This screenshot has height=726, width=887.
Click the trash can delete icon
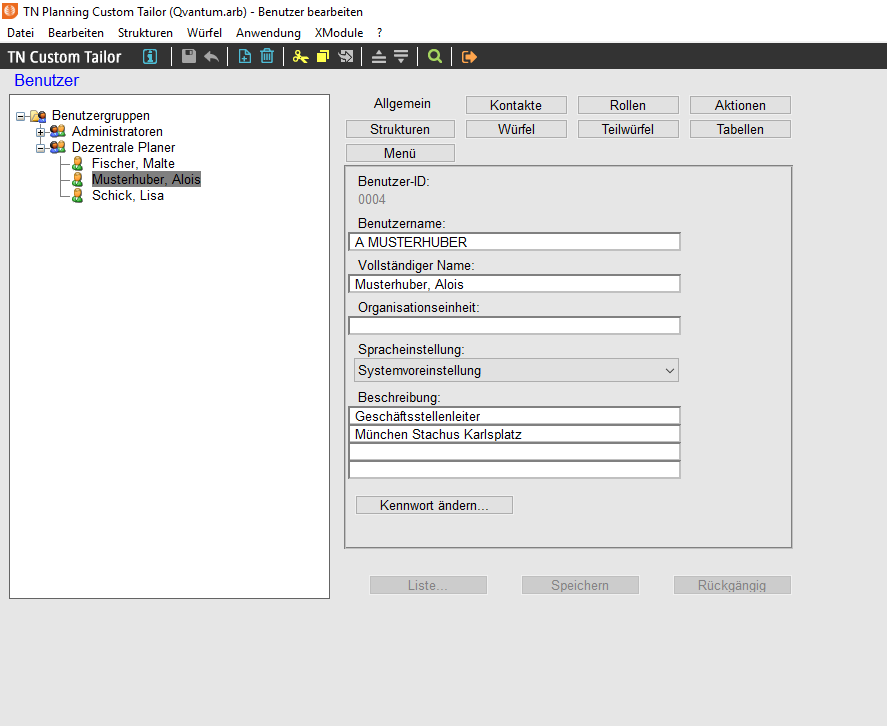point(267,57)
